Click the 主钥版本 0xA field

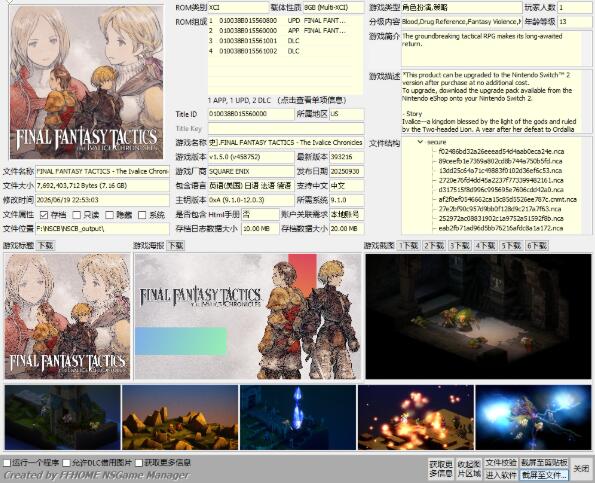(x=251, y=200)
